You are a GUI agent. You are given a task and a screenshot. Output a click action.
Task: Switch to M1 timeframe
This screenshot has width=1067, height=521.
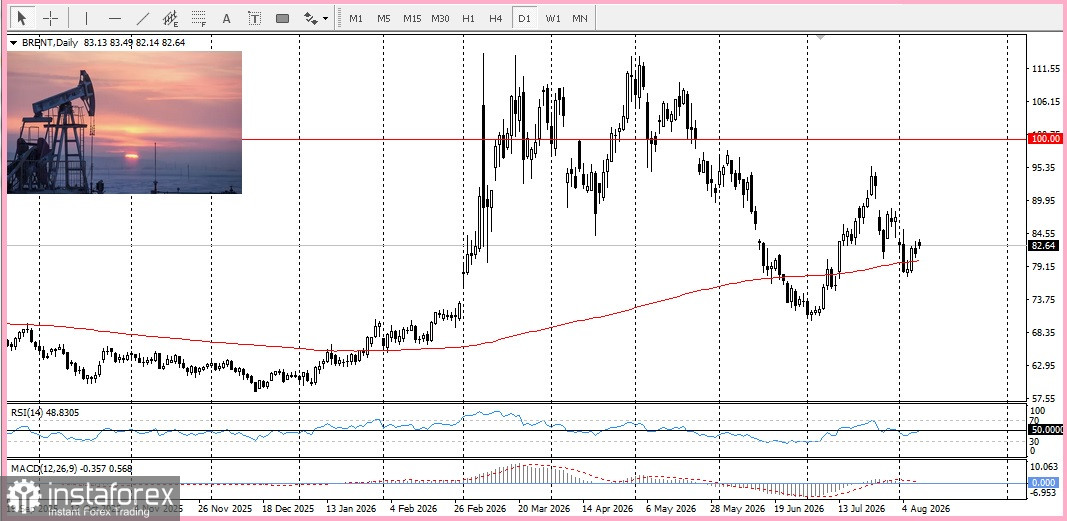coord(356,18)
